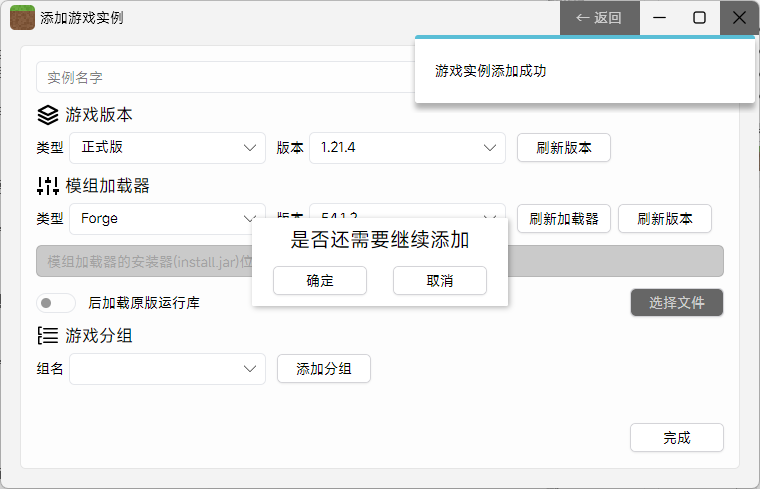Confirm with 确定 in the dialog
Screen dimensions: 760x489
(320, 281)
